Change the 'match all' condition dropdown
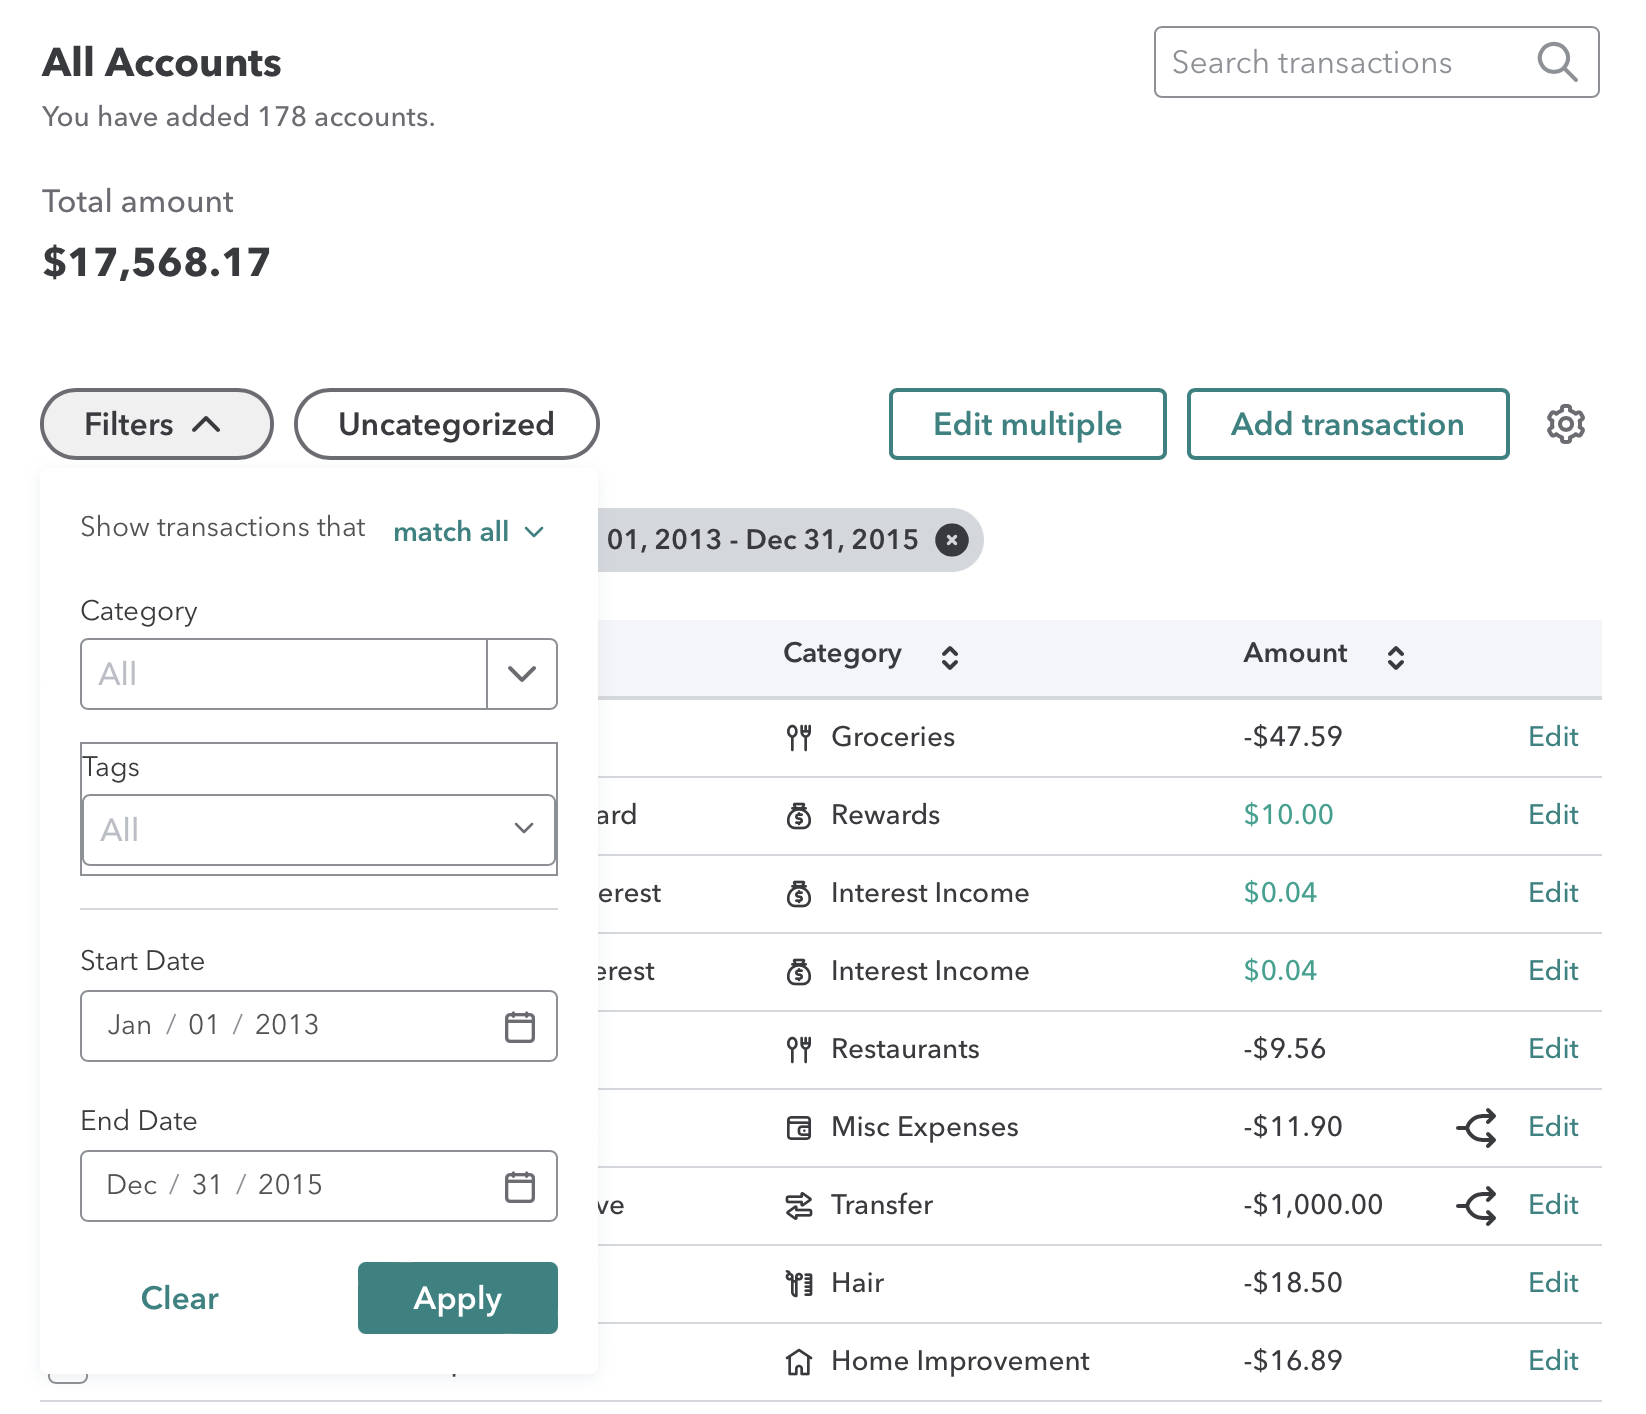The width and height of the screenshot is (1646, 1414). 468,532
